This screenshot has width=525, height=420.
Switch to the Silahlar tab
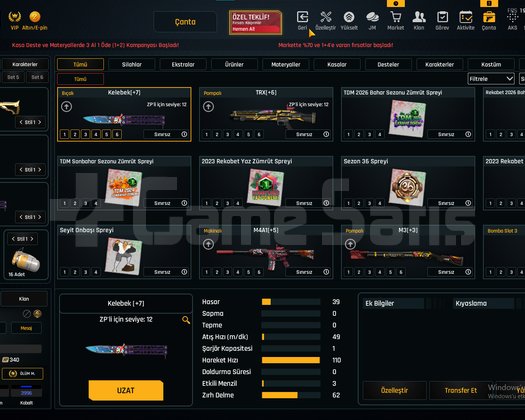132,64
